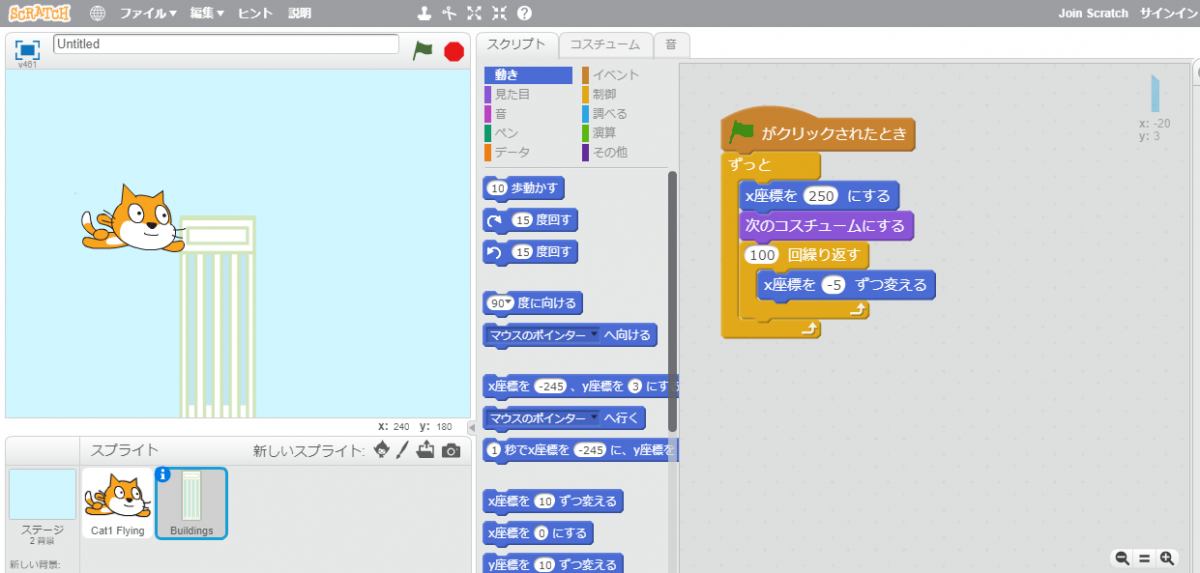Open the ファイル menu dropdown
This screenshot has height=573, width=1200.
point(148,14)
